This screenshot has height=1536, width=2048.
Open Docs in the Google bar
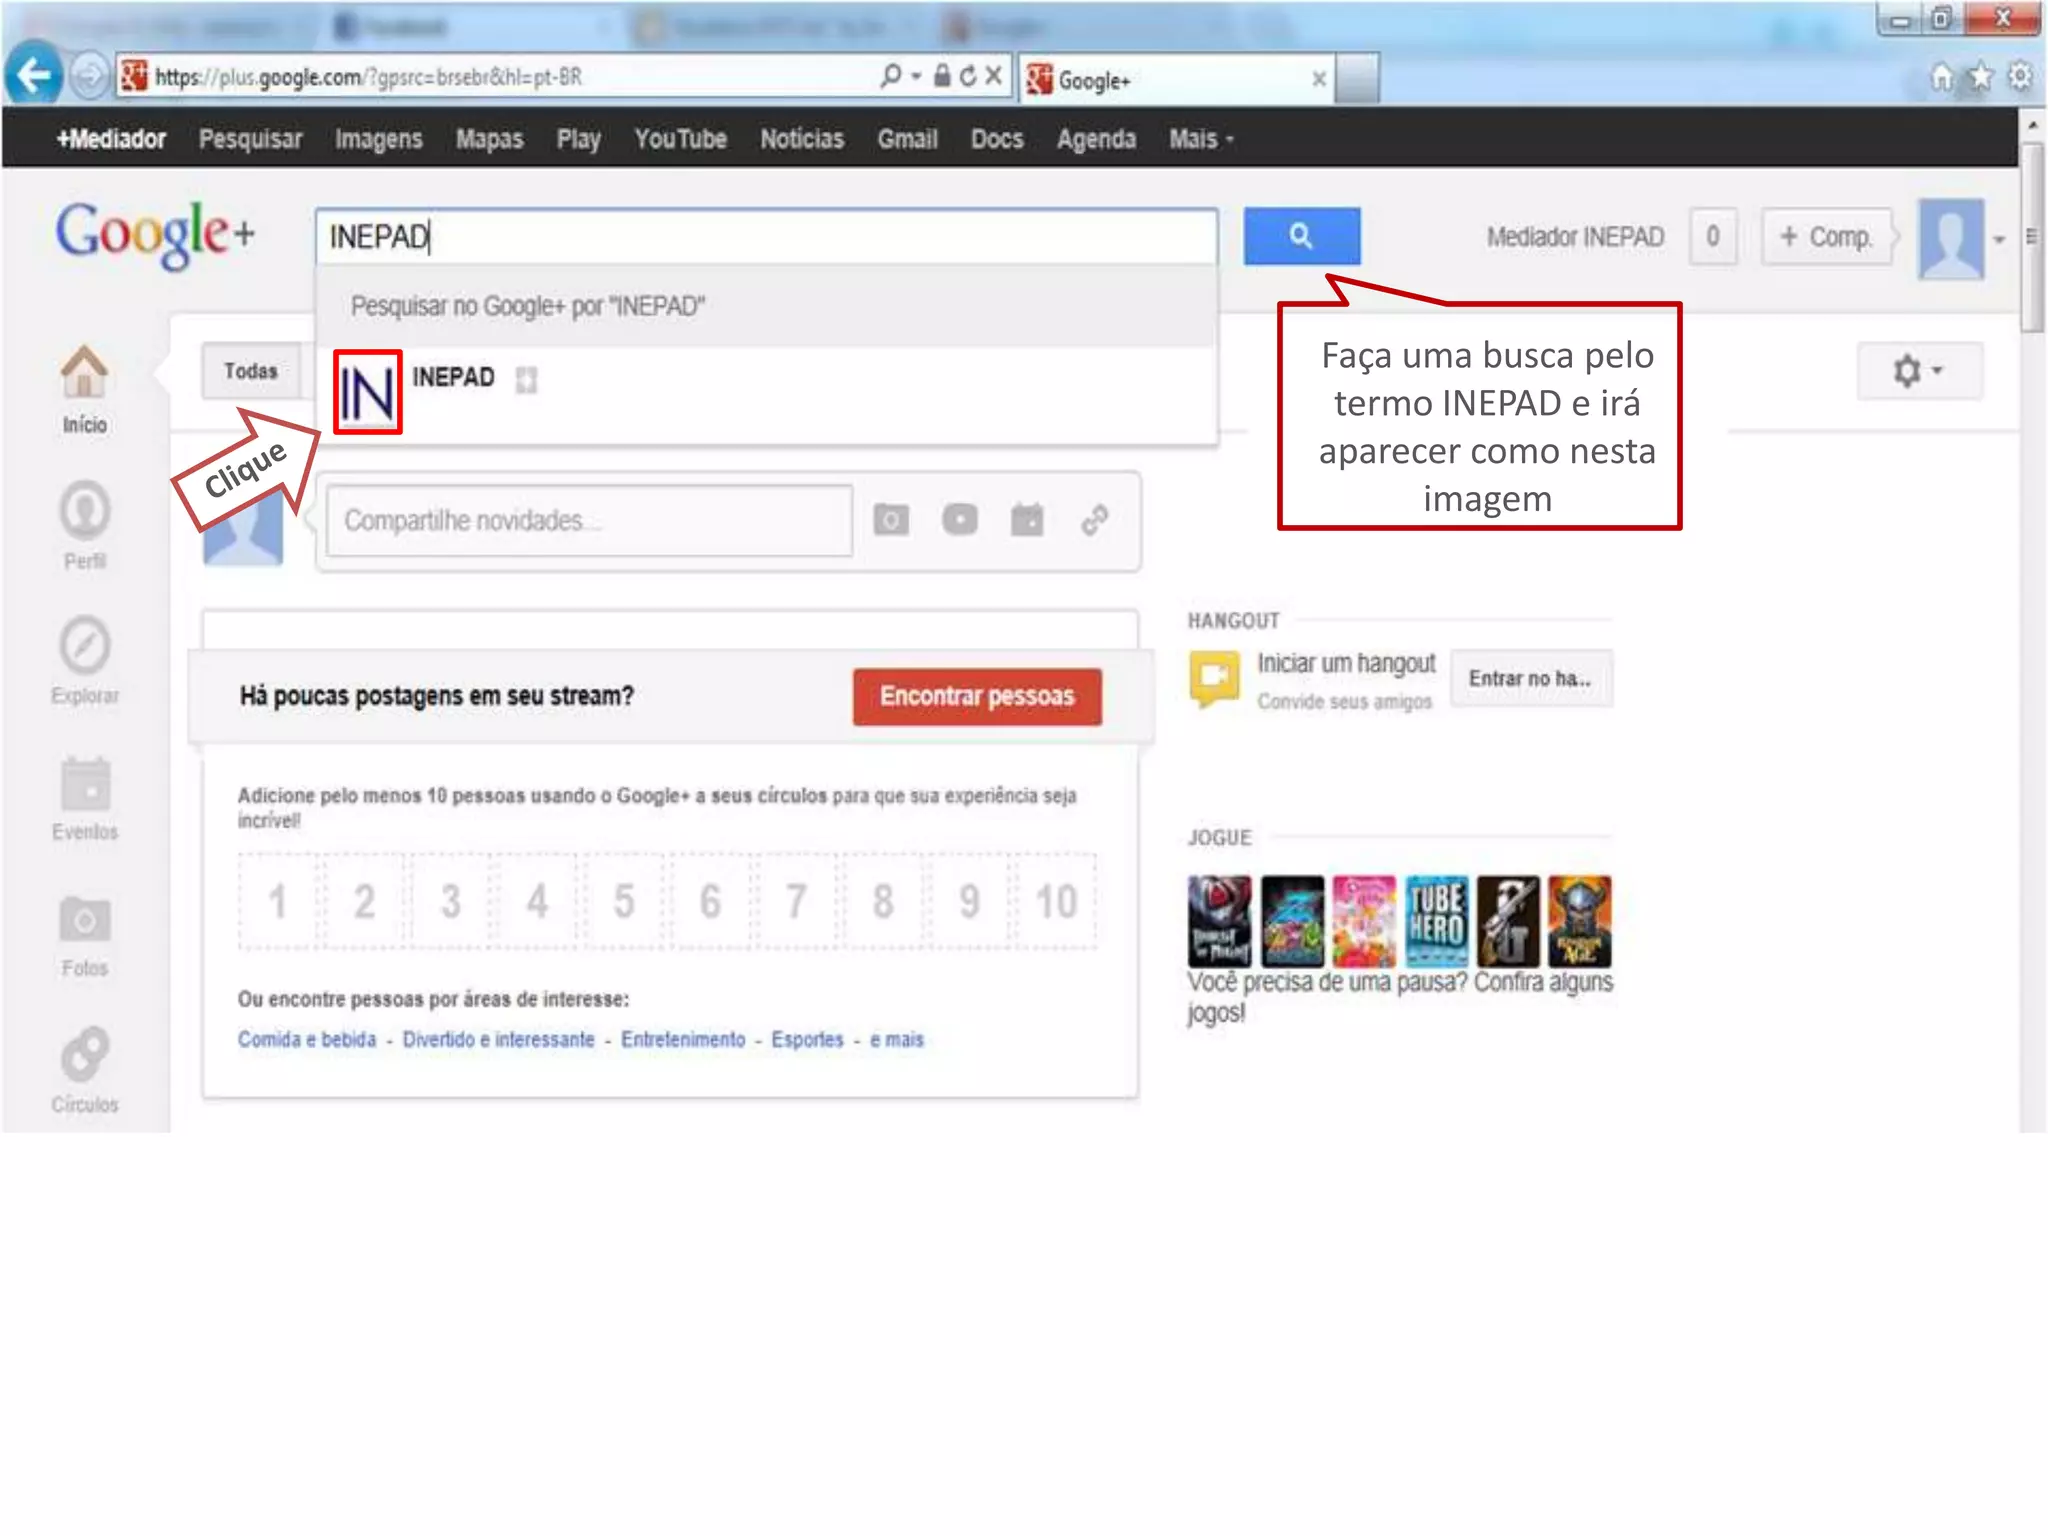coord(997,139)
